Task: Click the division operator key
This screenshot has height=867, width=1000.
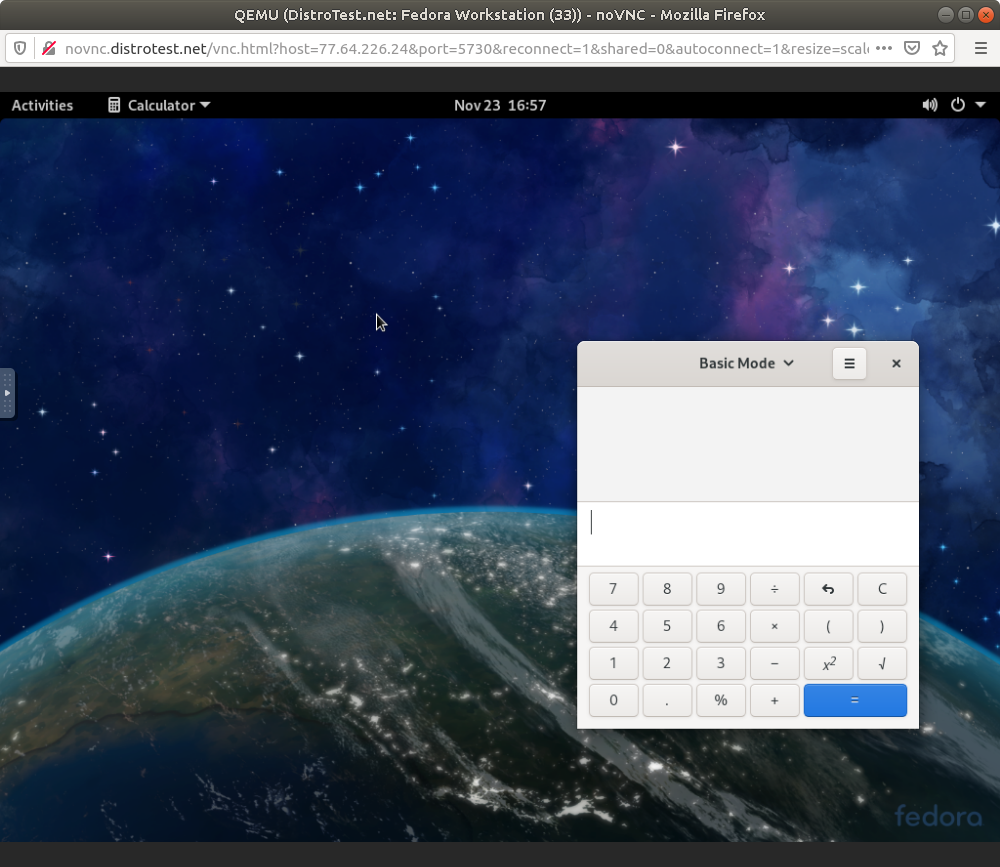Action: pos(774,589)
